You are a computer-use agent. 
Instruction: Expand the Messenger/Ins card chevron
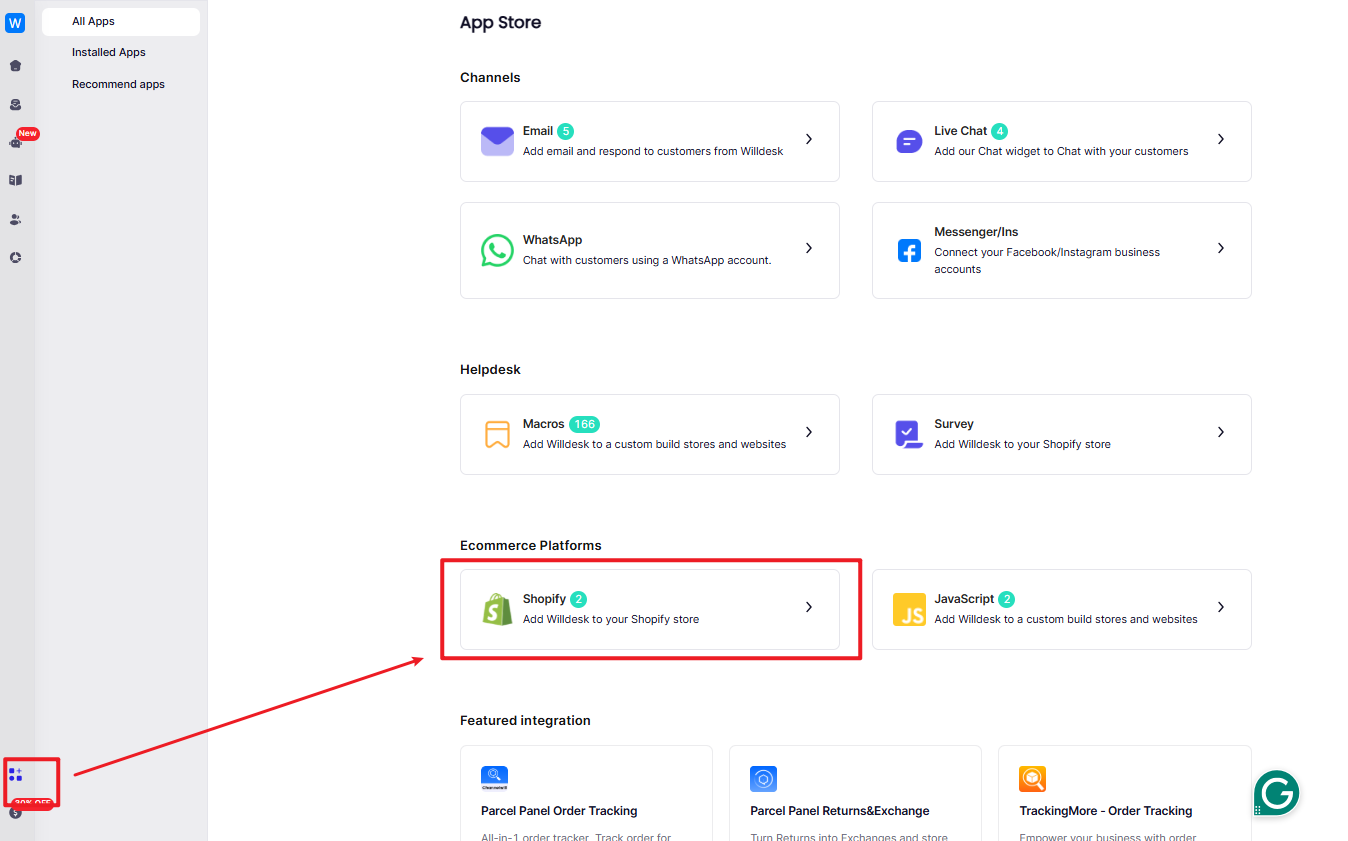coord(1221,248)
